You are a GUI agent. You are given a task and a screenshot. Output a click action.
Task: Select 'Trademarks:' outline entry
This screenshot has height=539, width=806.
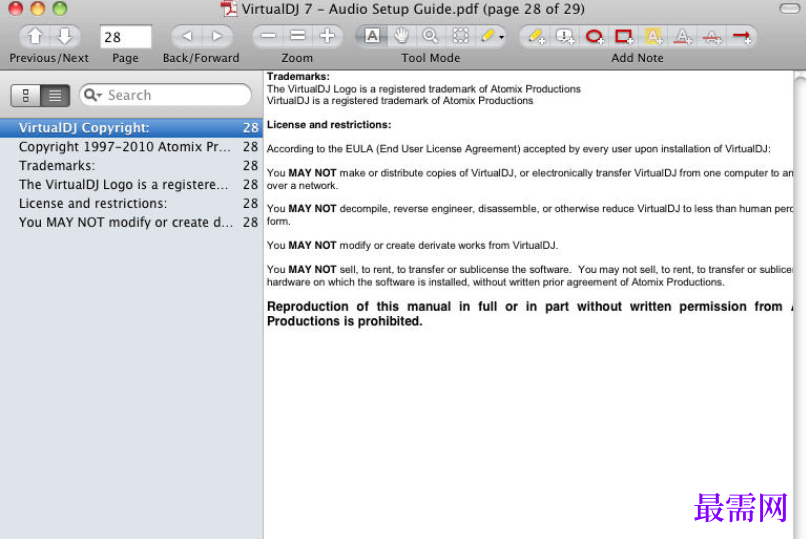131,165
